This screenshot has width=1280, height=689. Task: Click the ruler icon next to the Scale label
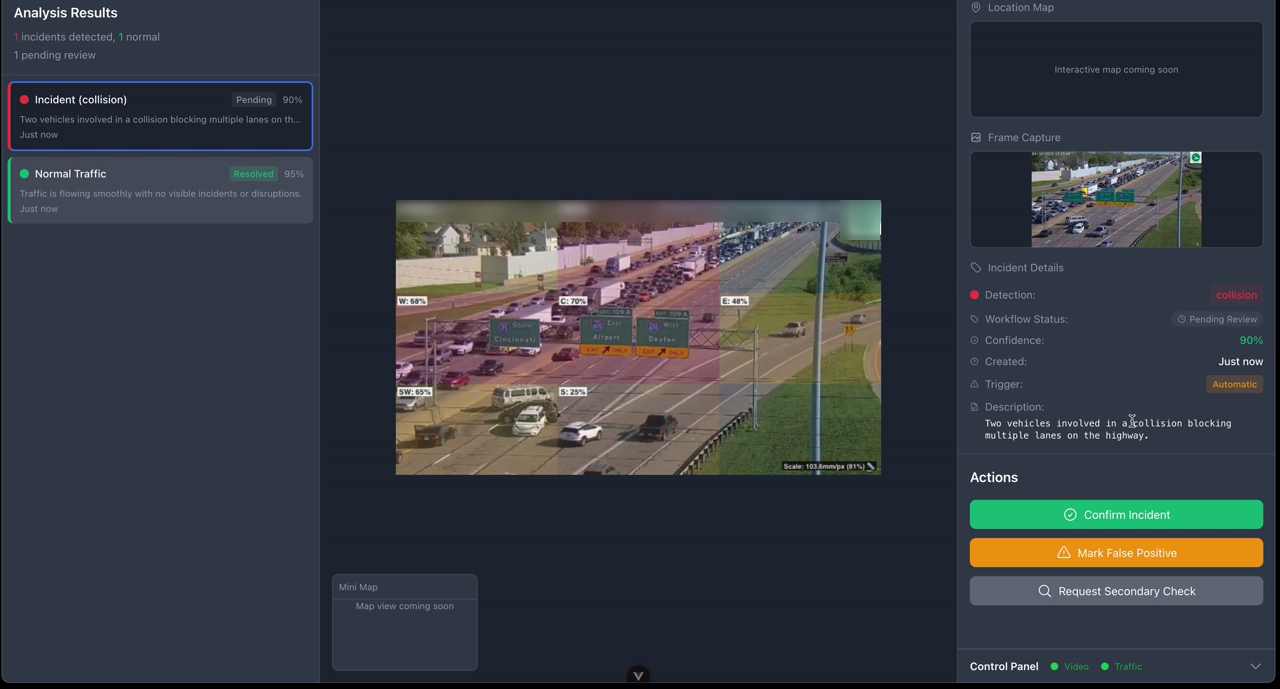(x=871, y=466)
